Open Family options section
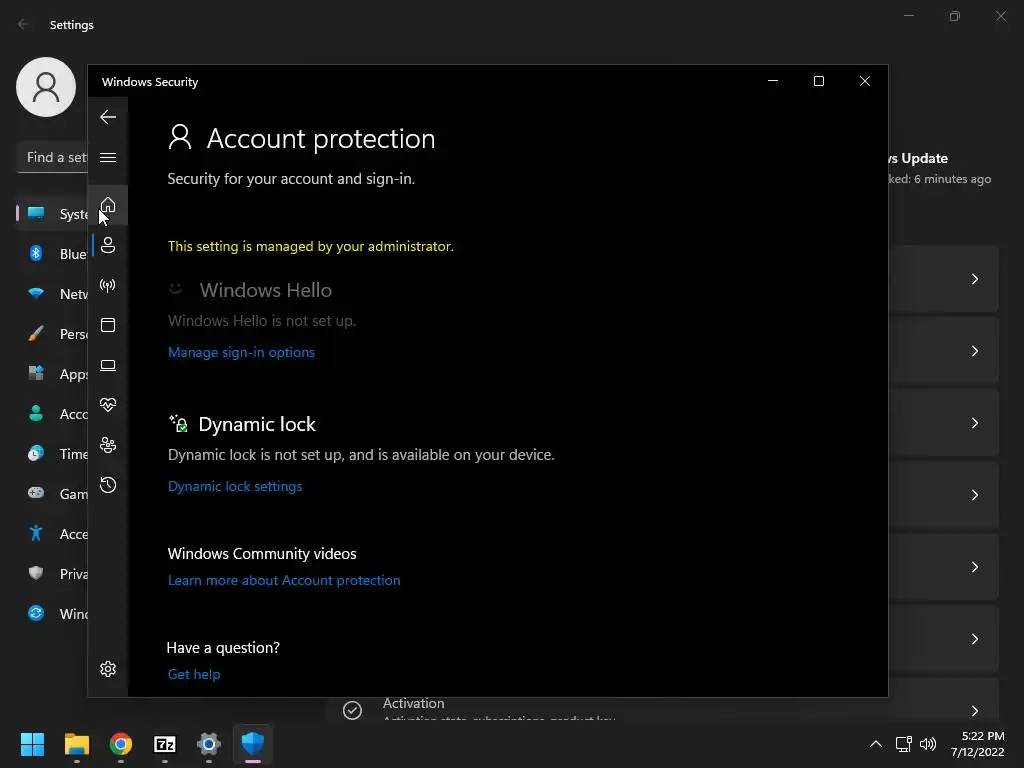 [108, 445]
